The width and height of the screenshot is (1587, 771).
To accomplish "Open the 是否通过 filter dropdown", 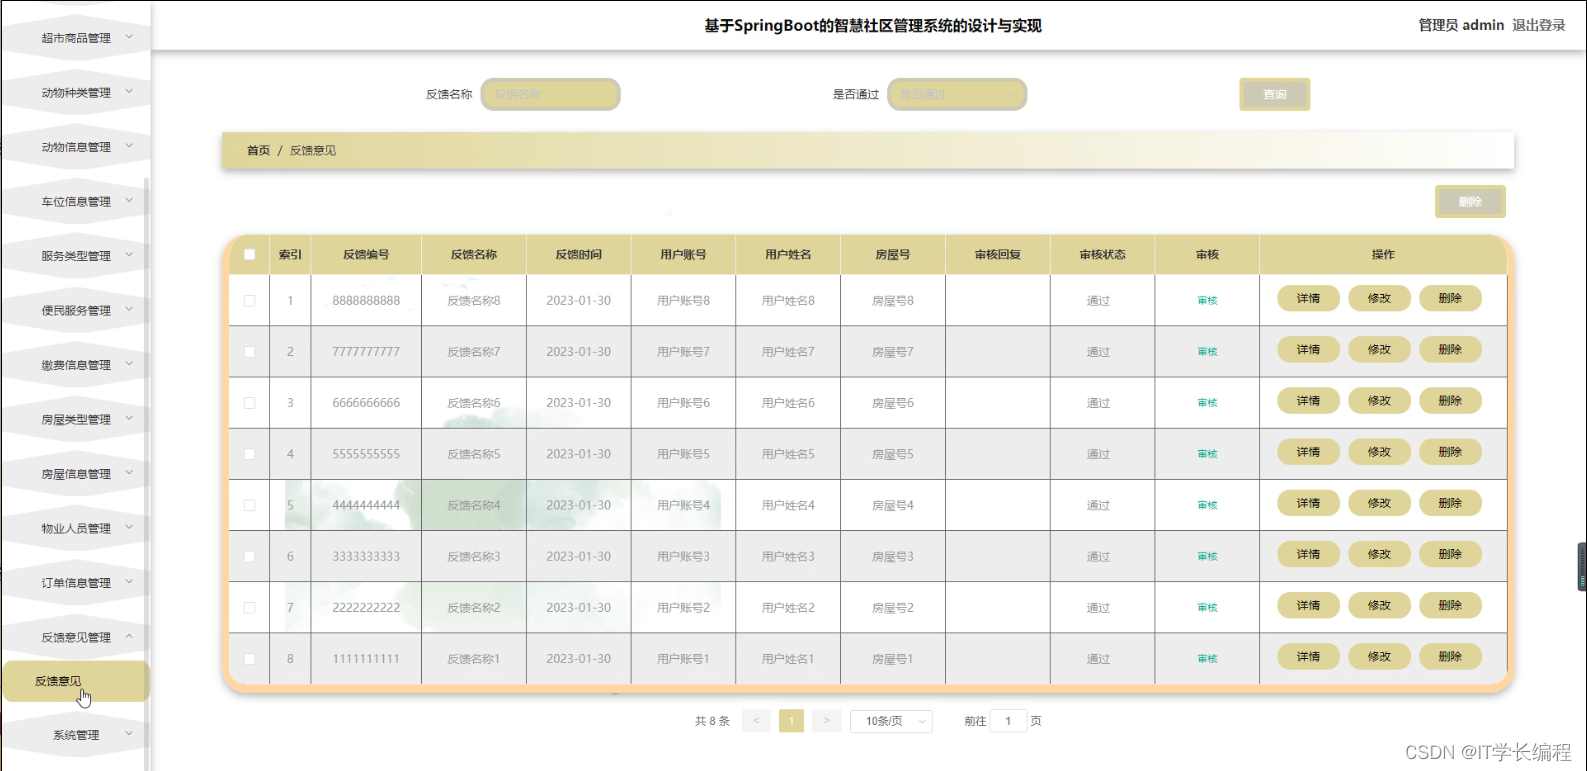I will point(957,94).
